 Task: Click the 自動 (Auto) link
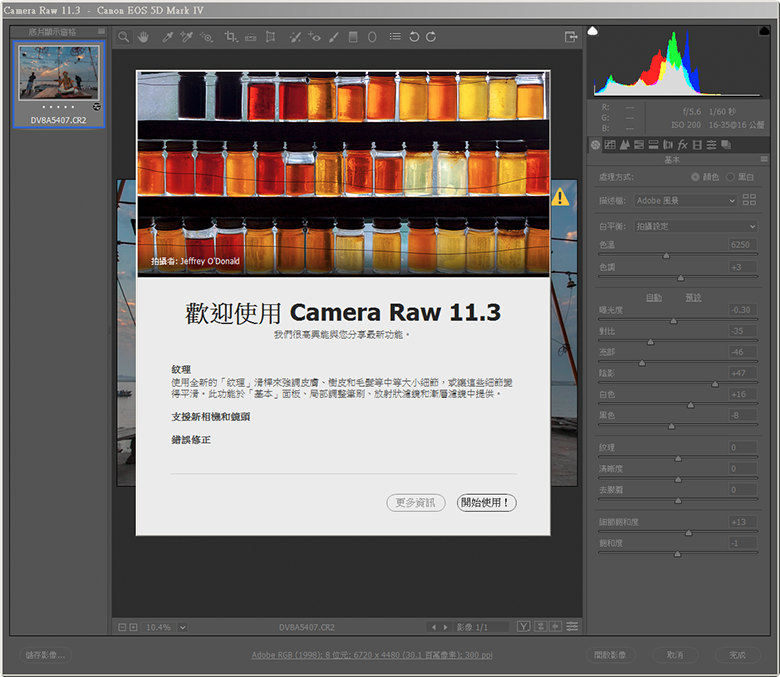click(x=654, y=297)
